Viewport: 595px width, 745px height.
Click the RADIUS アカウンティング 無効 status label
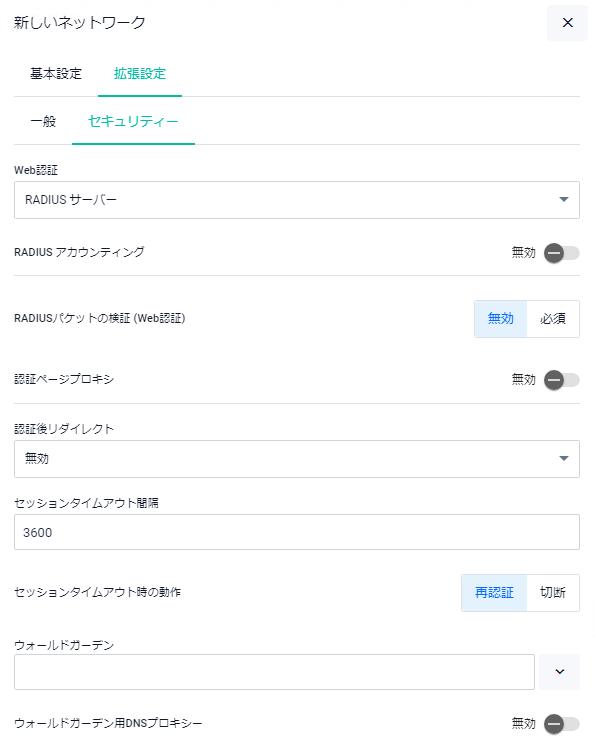pos(523,253)
